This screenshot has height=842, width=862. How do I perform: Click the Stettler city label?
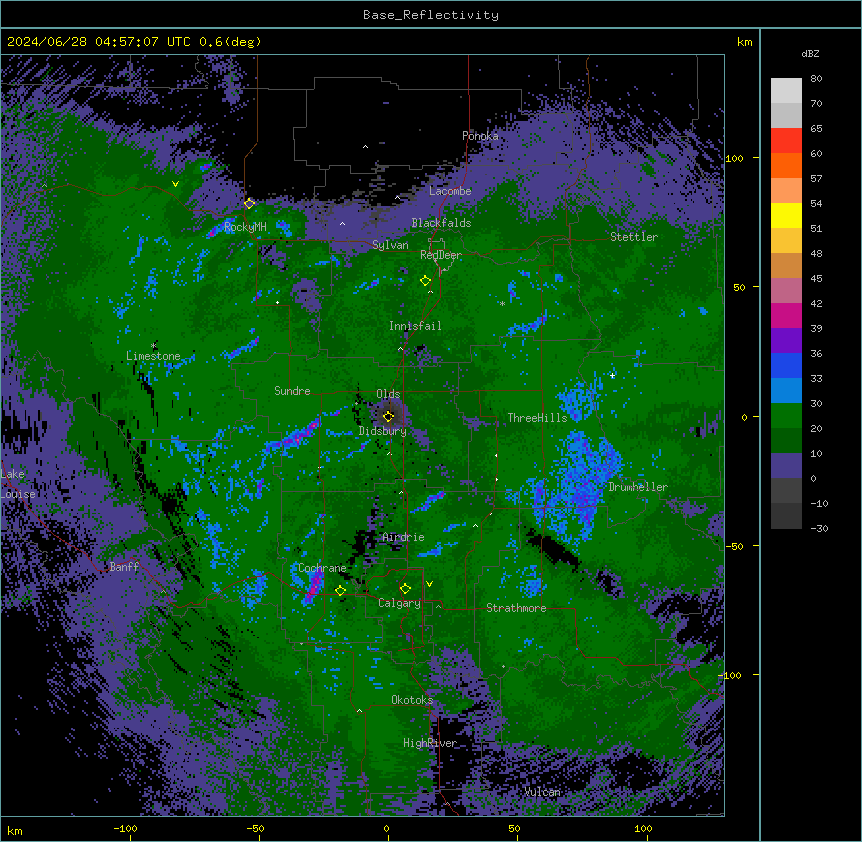tap(634, 237)
